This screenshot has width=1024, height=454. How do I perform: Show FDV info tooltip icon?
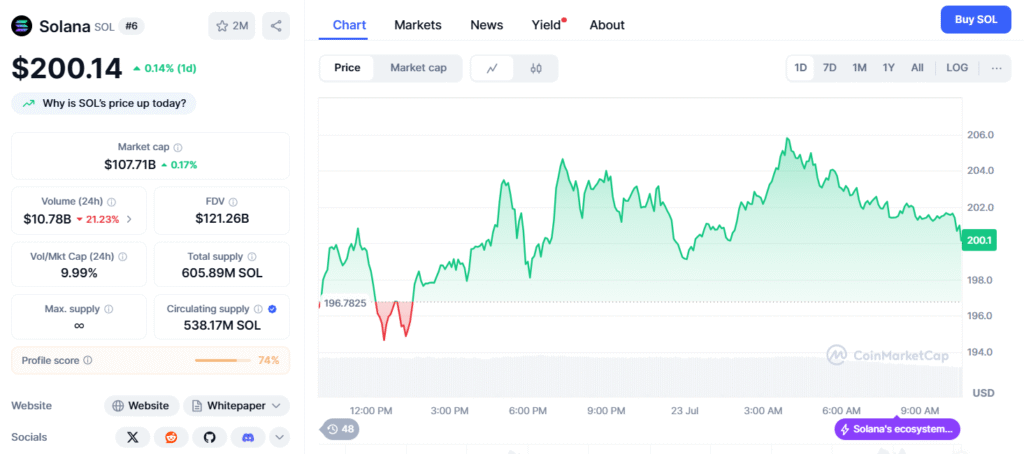click(x=233, y=202)
